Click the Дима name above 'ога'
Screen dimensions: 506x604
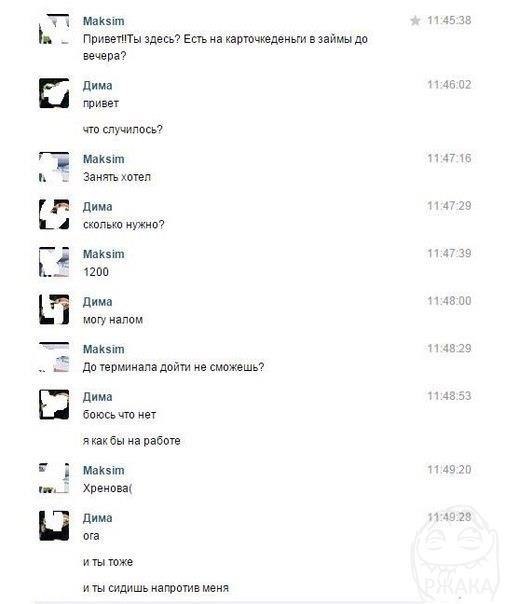[98, 518]
